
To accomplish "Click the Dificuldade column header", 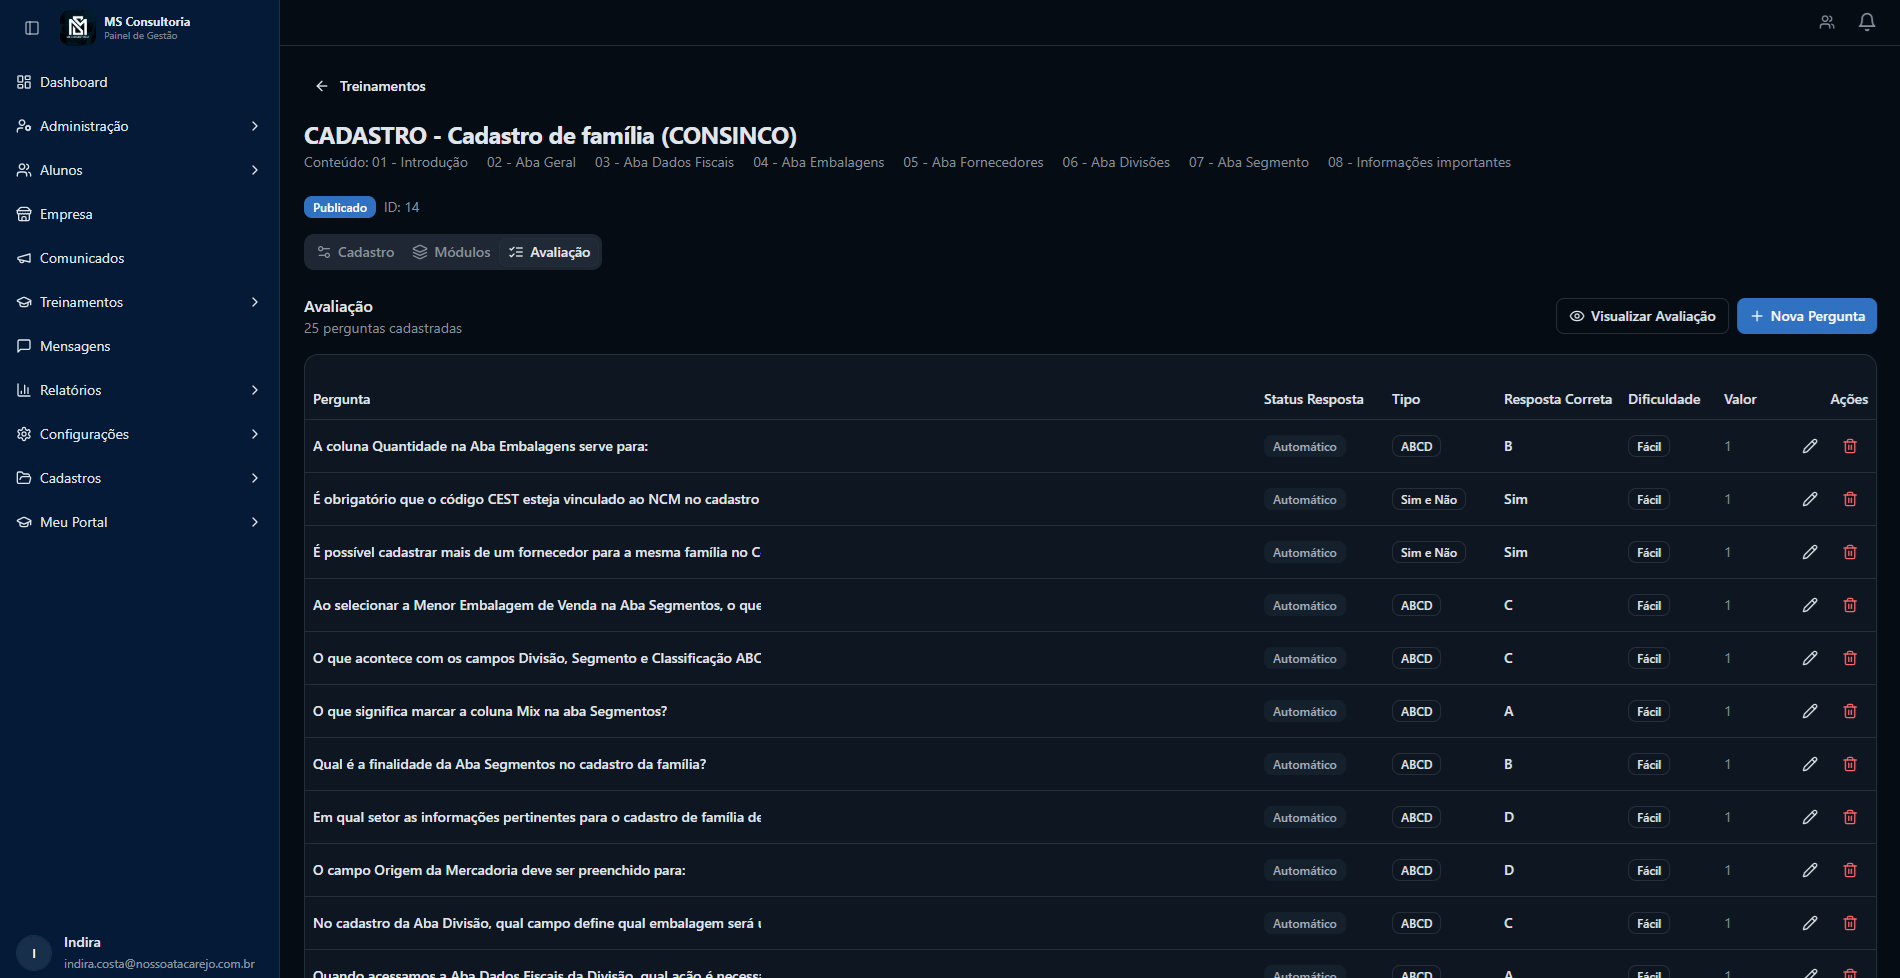I will point(1664,399).
